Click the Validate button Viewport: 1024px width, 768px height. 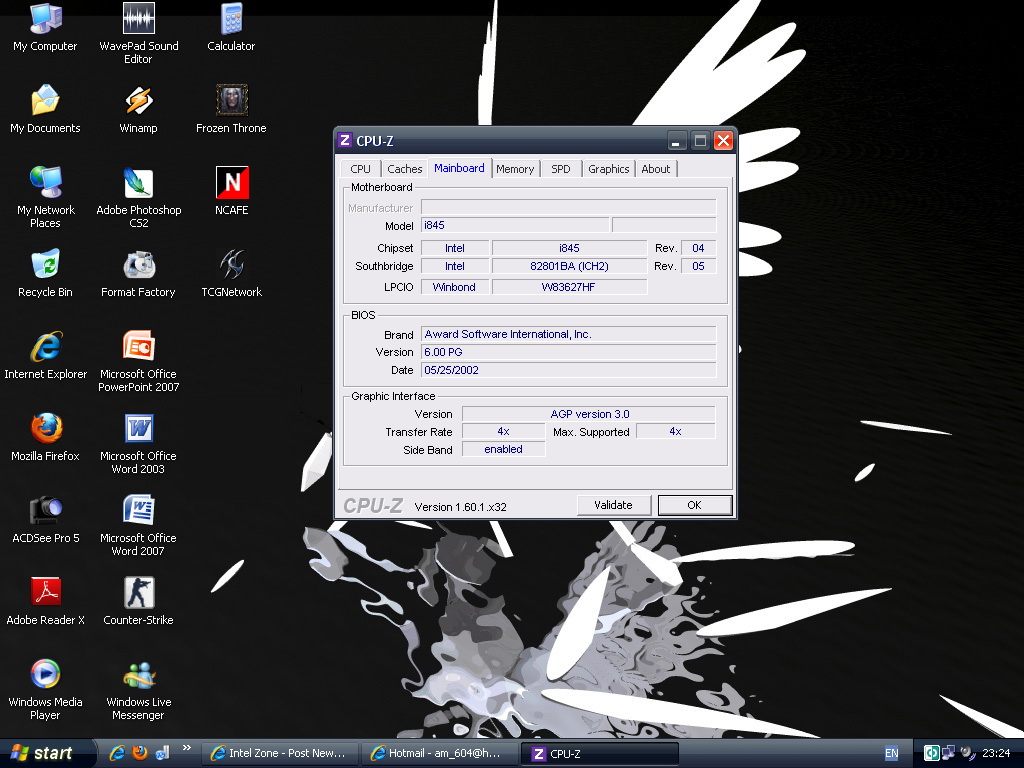coord(613,505)
